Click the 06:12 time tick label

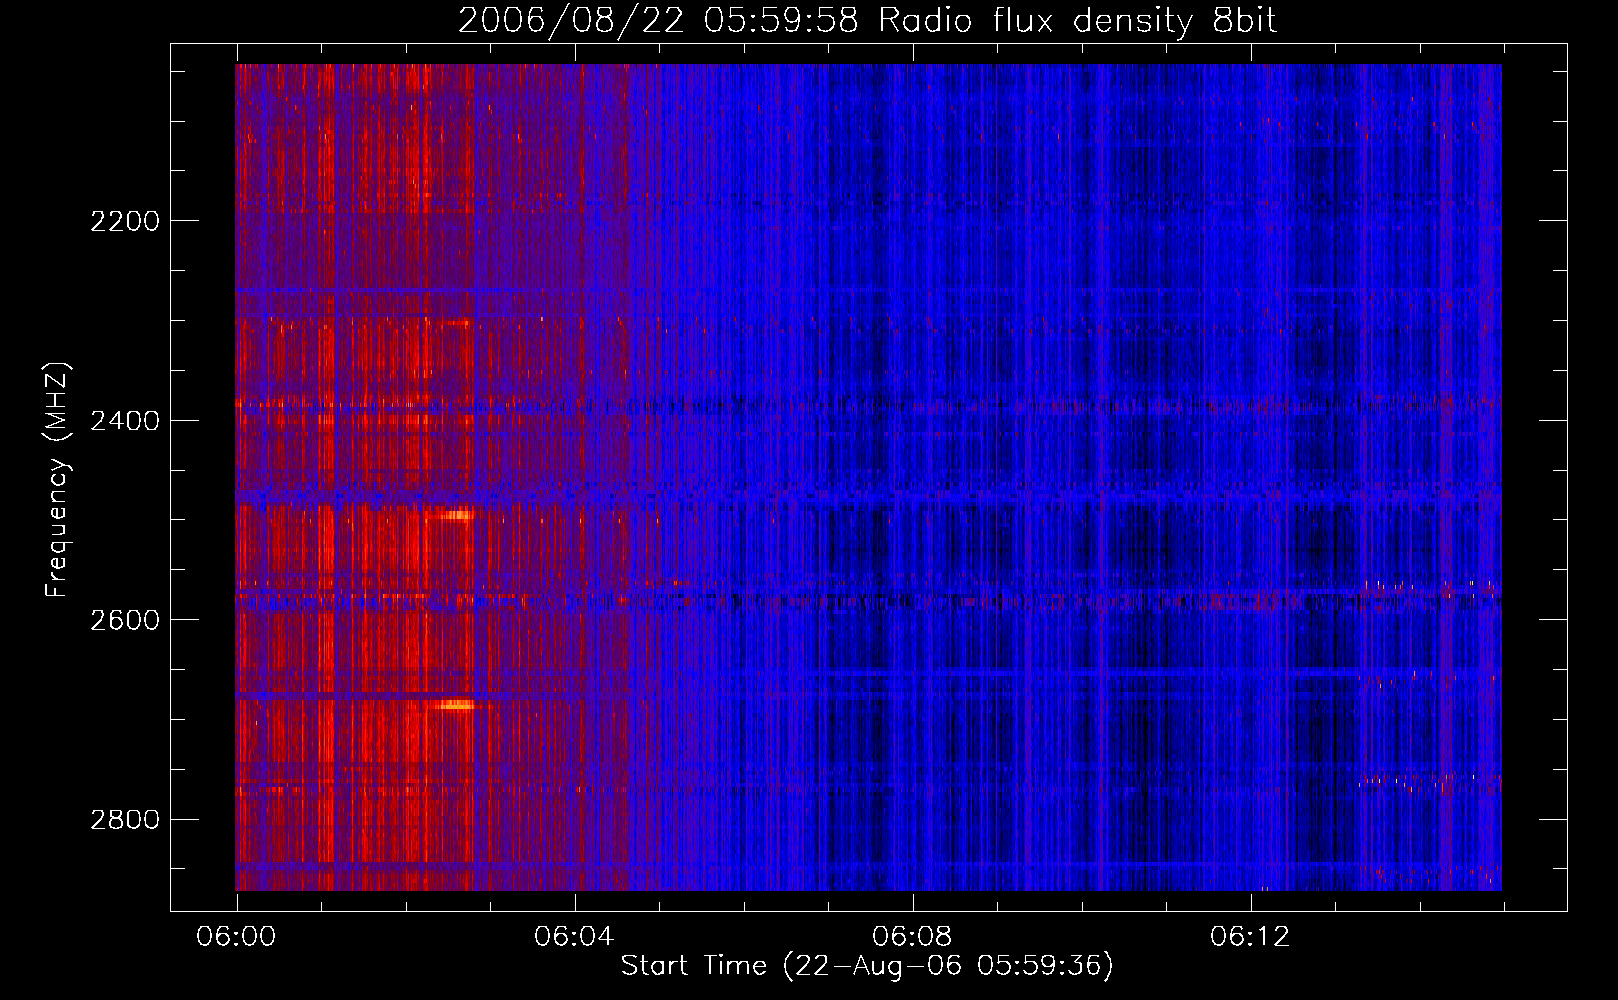1250,937
